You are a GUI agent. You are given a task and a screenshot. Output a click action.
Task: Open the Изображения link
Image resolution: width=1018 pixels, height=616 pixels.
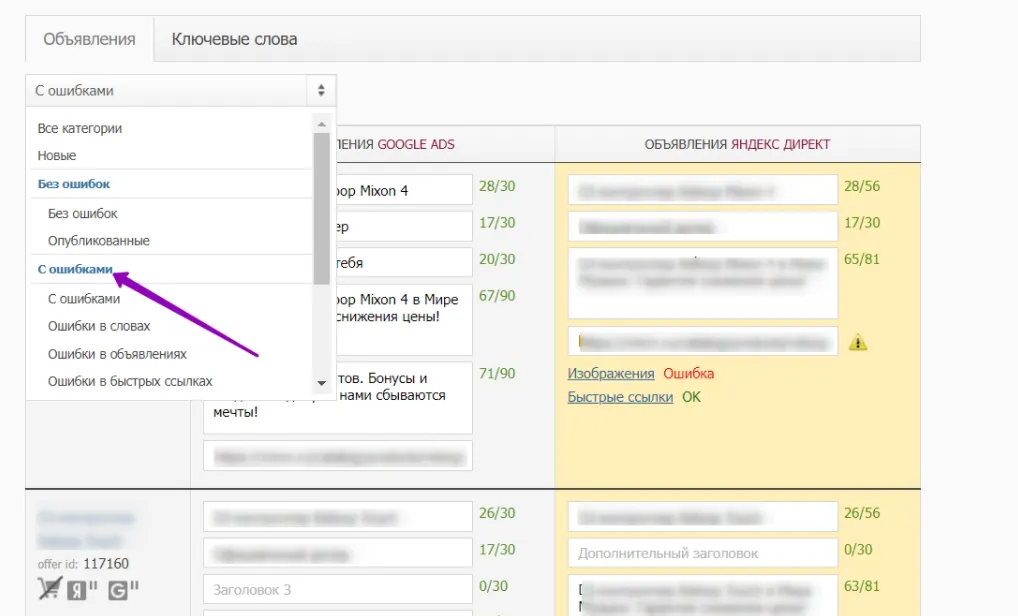coord(611,374)
